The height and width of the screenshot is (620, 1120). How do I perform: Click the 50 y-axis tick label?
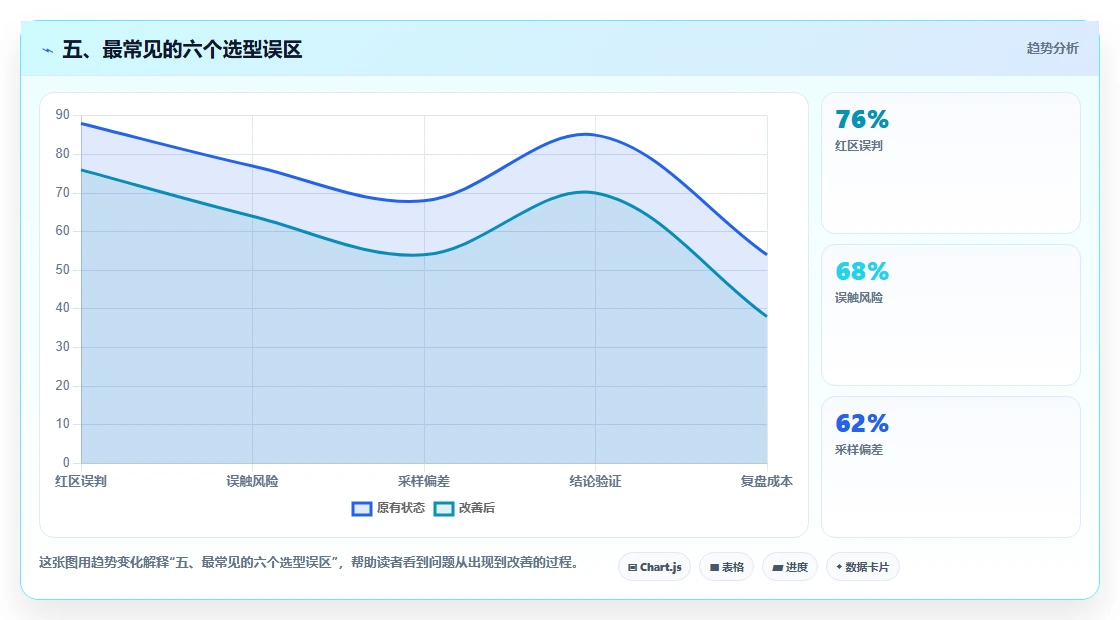click(x=63, y=270)
